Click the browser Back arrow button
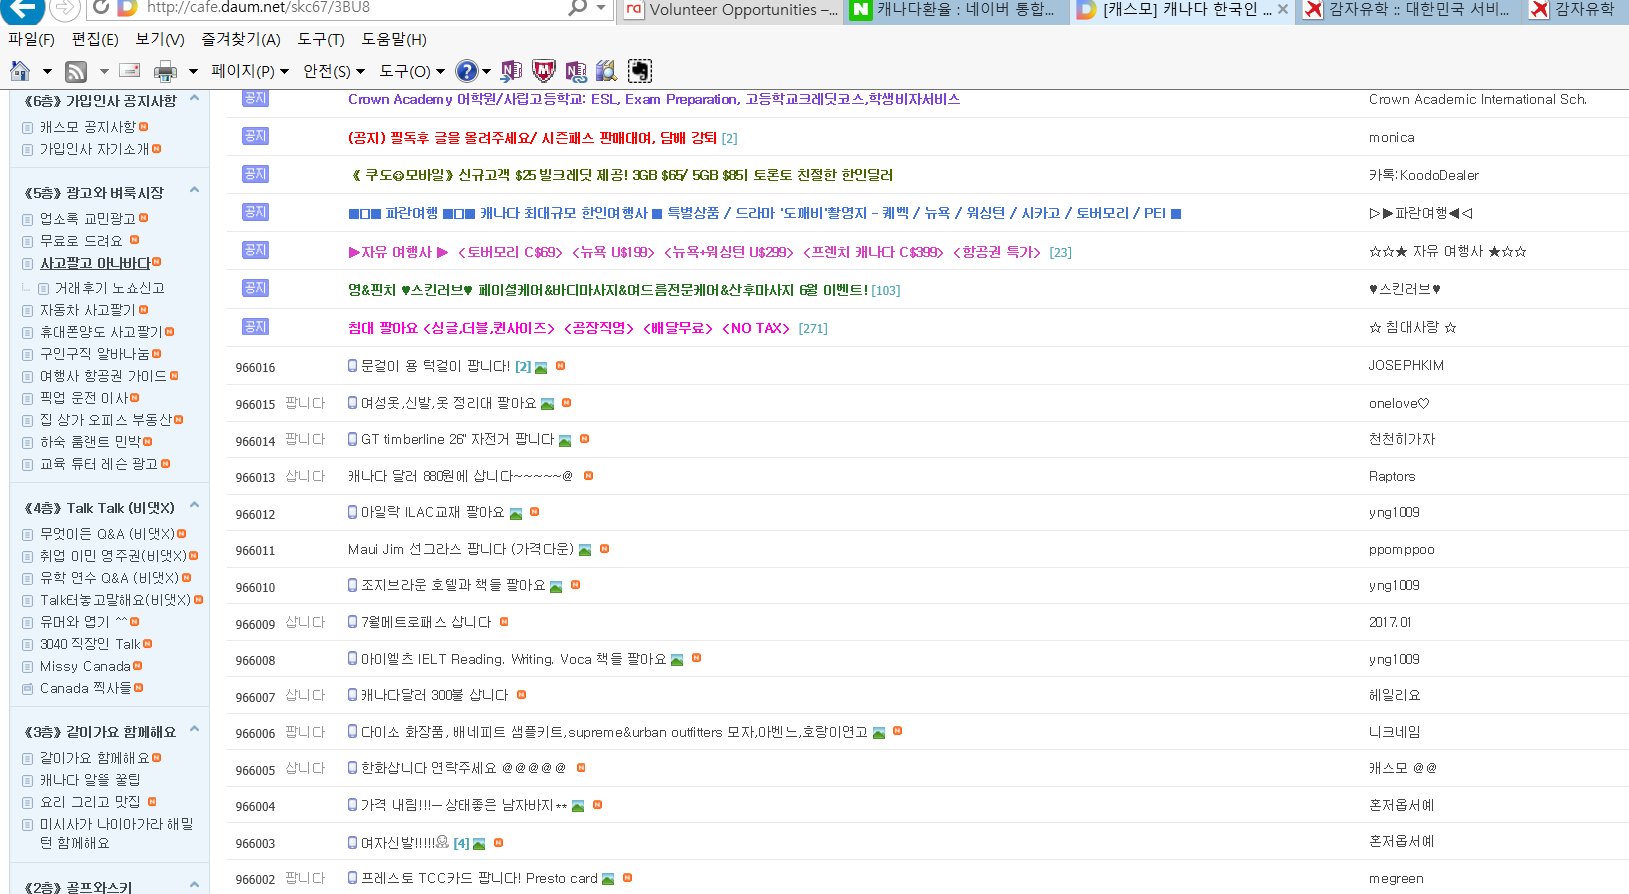This screenshot has height=894, width=1629. click(x=21, y=9)
